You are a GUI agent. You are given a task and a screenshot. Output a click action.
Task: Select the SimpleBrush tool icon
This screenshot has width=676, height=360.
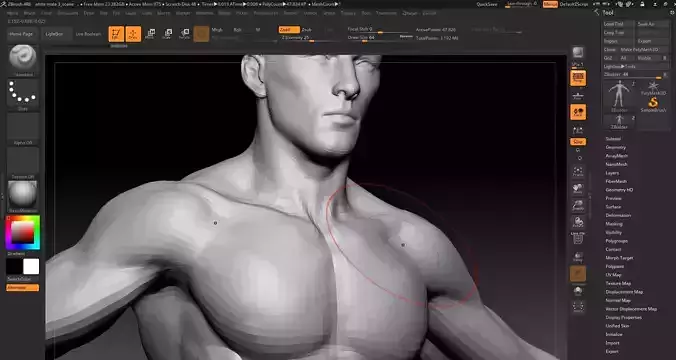tap(654, 104)
